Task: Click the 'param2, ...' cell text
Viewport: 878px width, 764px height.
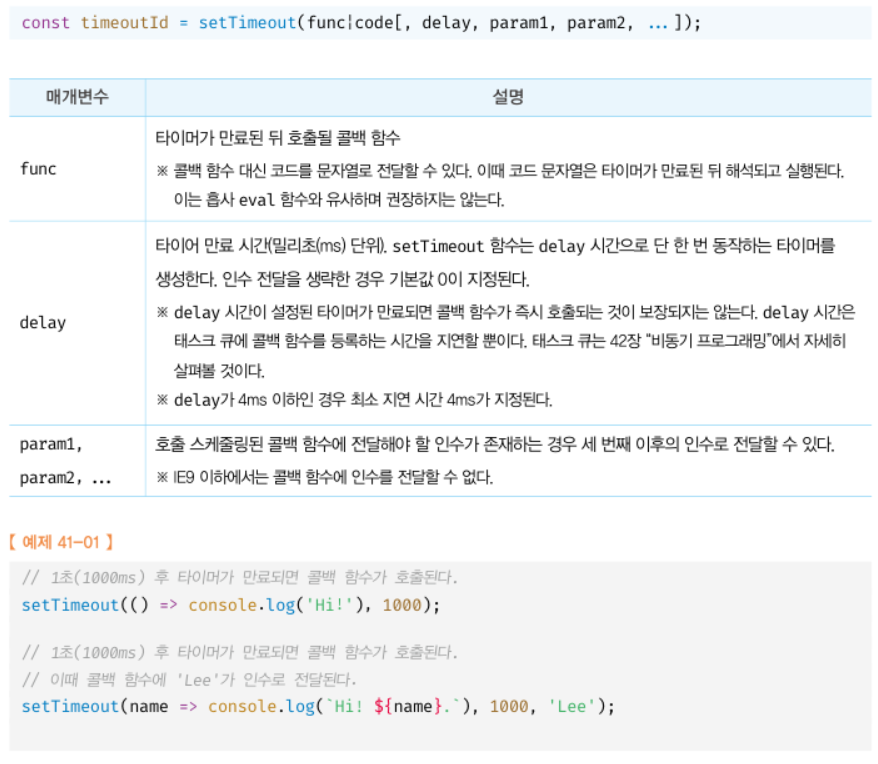Action: [x=66, y=478]
